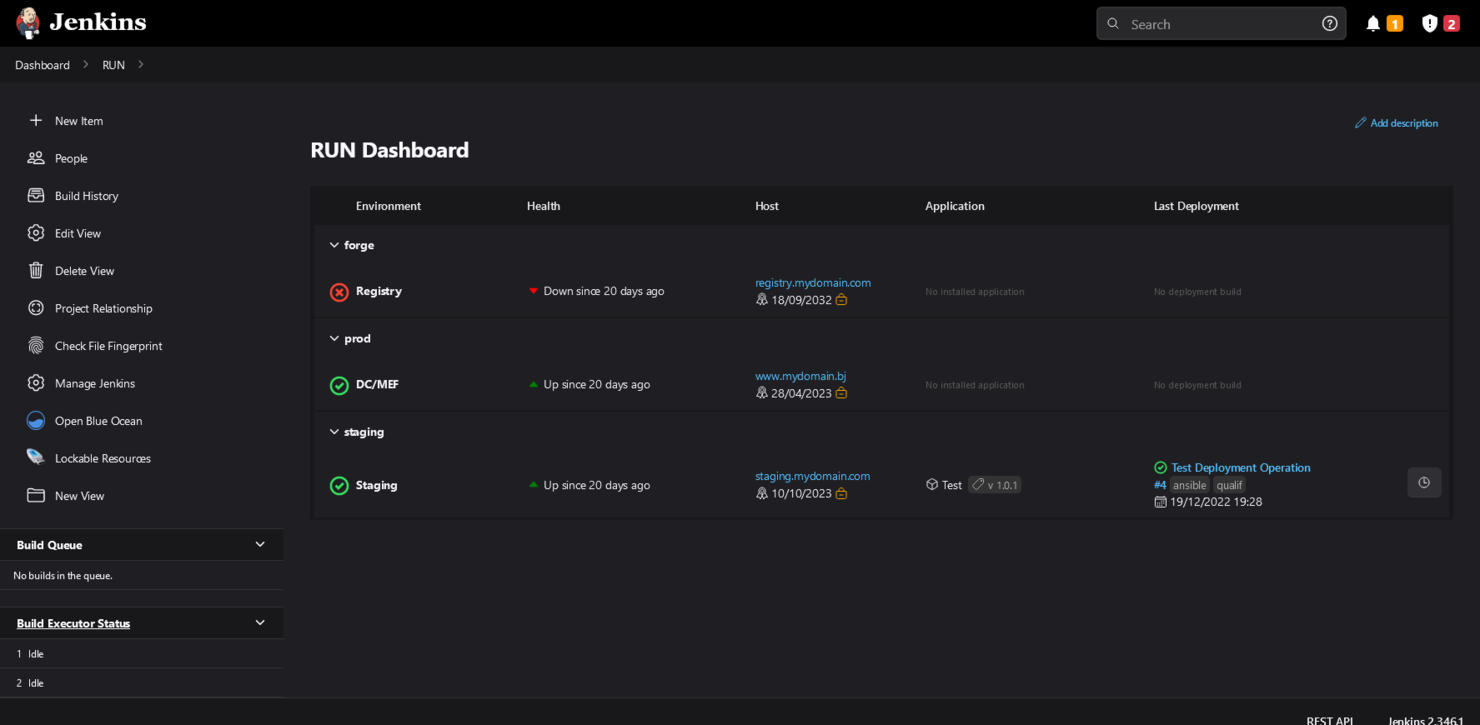This screenshot has width=1480, height=725.
Task: Open Manage Jenkins settings icon
Action: pos(36,383)
